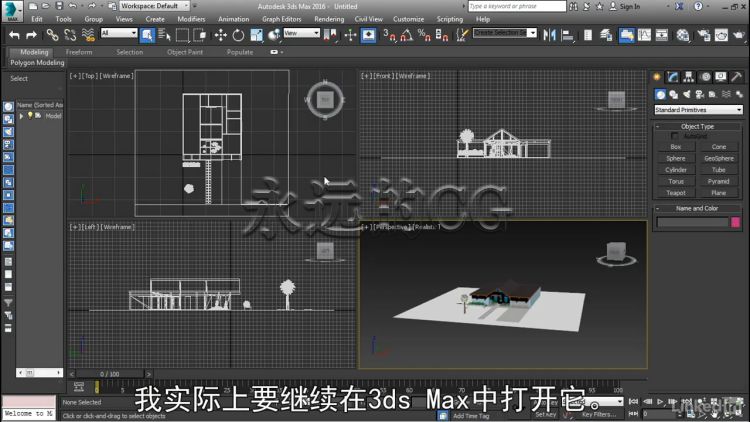This screenshot has width=750, height=422.
Task: Expand Model tree item in Scene Explorer
Action: click(x=21, y=116)
